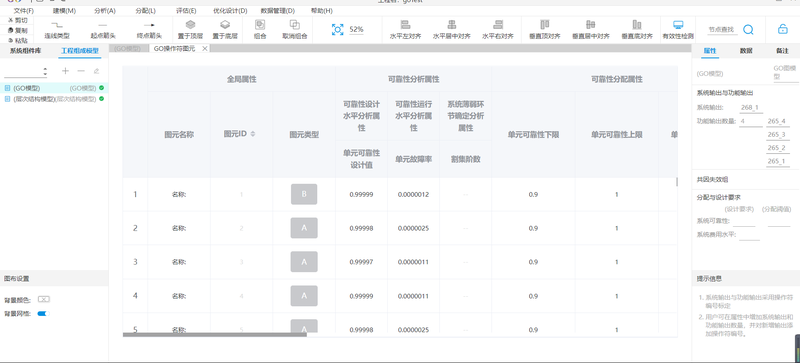Click the 52% zoom level field
The image size is (800, 363).
356,30
